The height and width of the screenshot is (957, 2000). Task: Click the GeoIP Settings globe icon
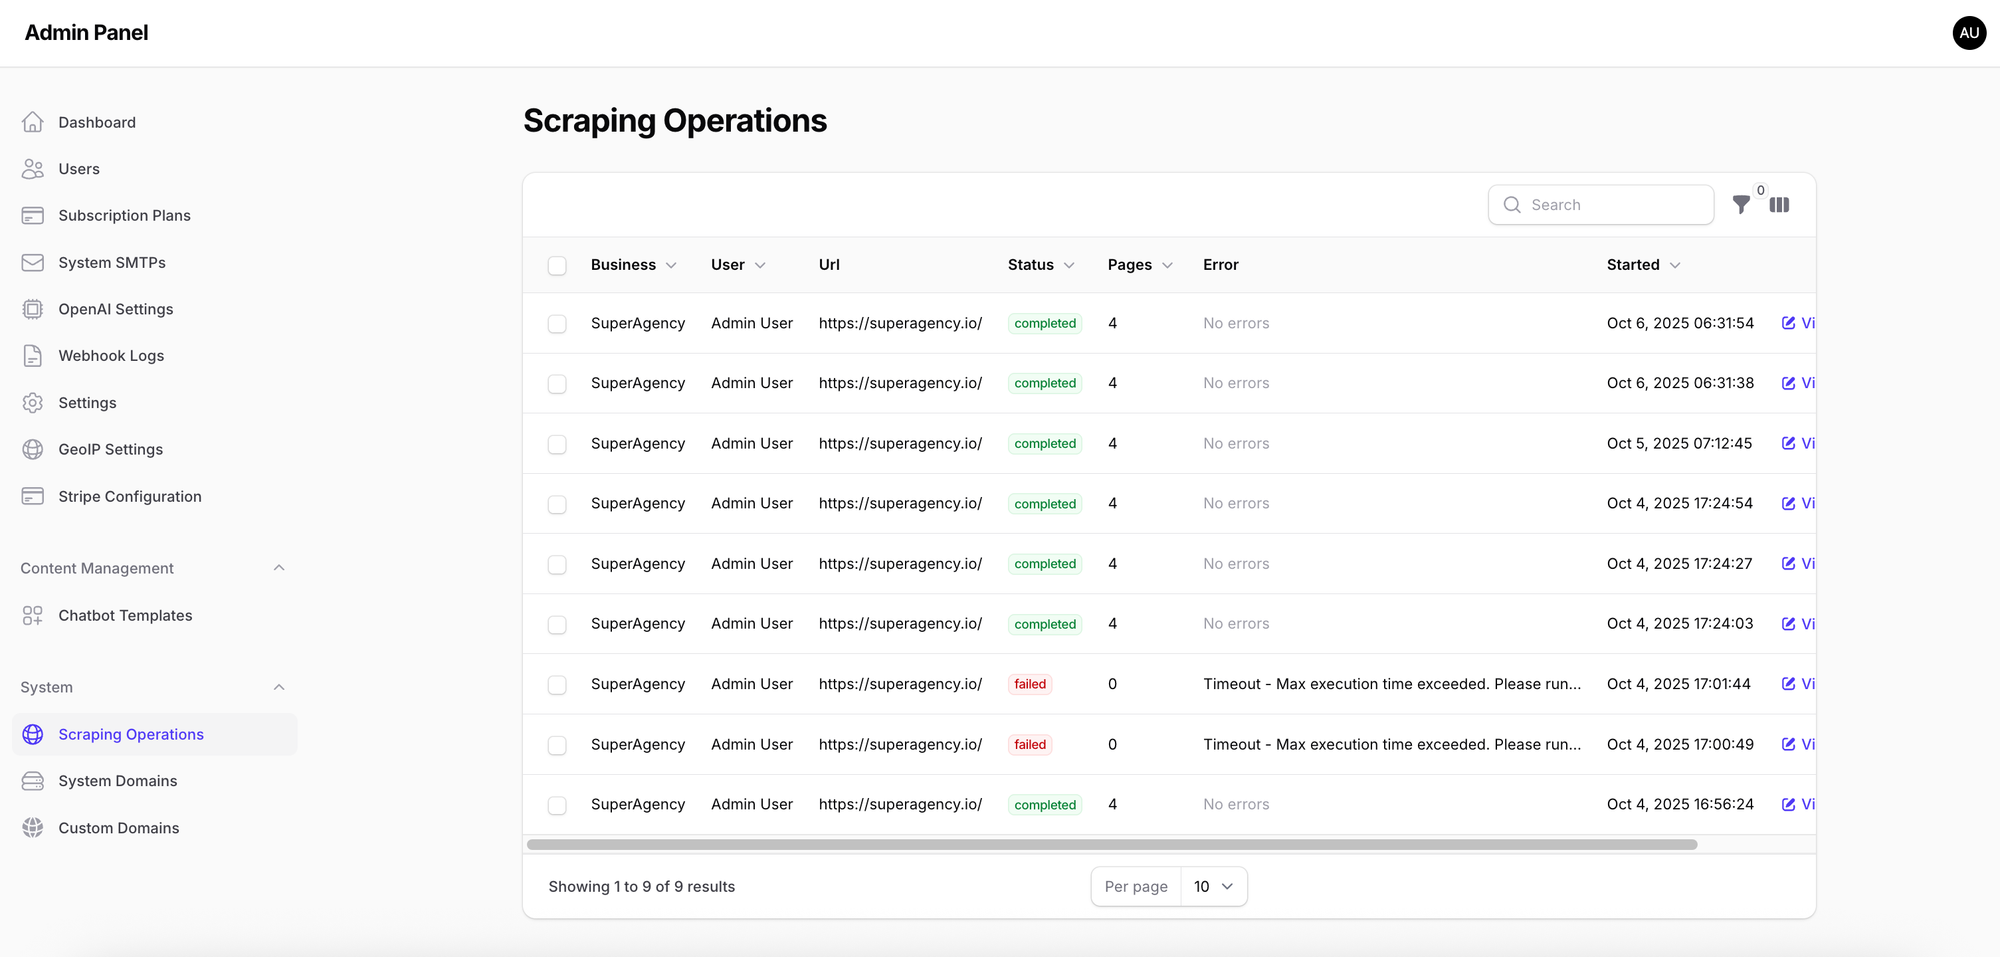[x=33, y=449]
